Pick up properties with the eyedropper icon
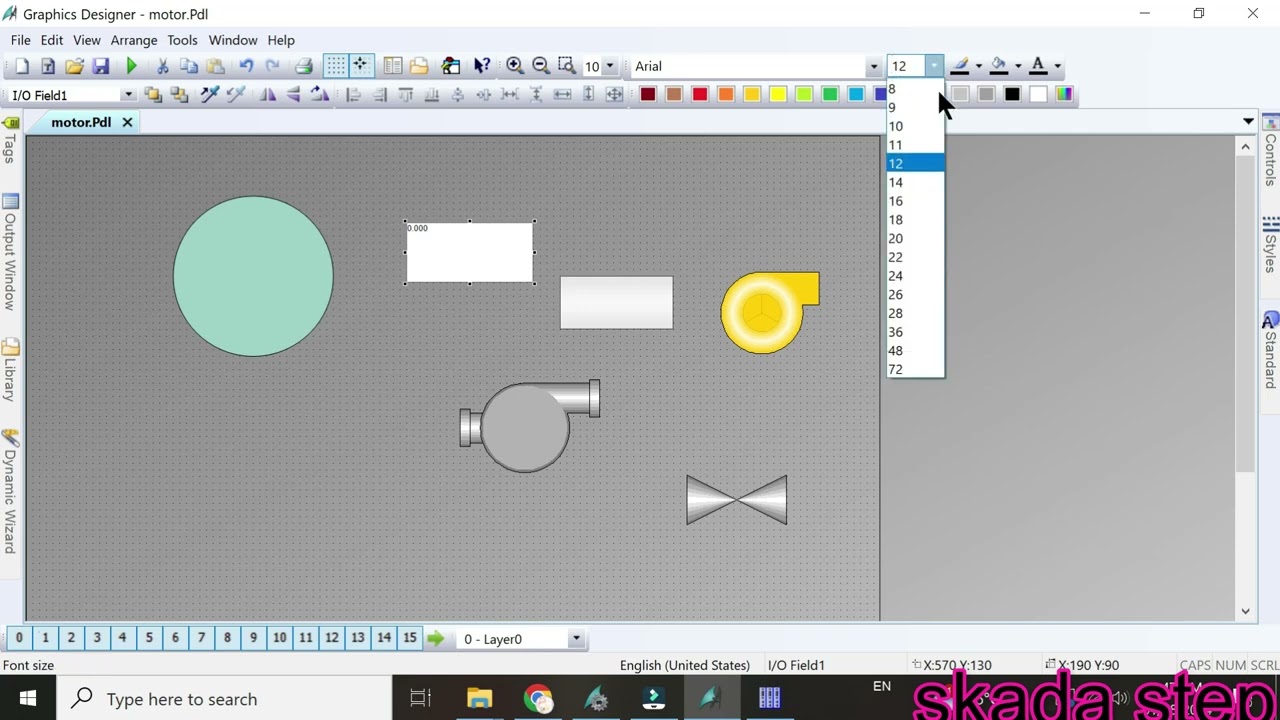 click(x=209, y=94)
